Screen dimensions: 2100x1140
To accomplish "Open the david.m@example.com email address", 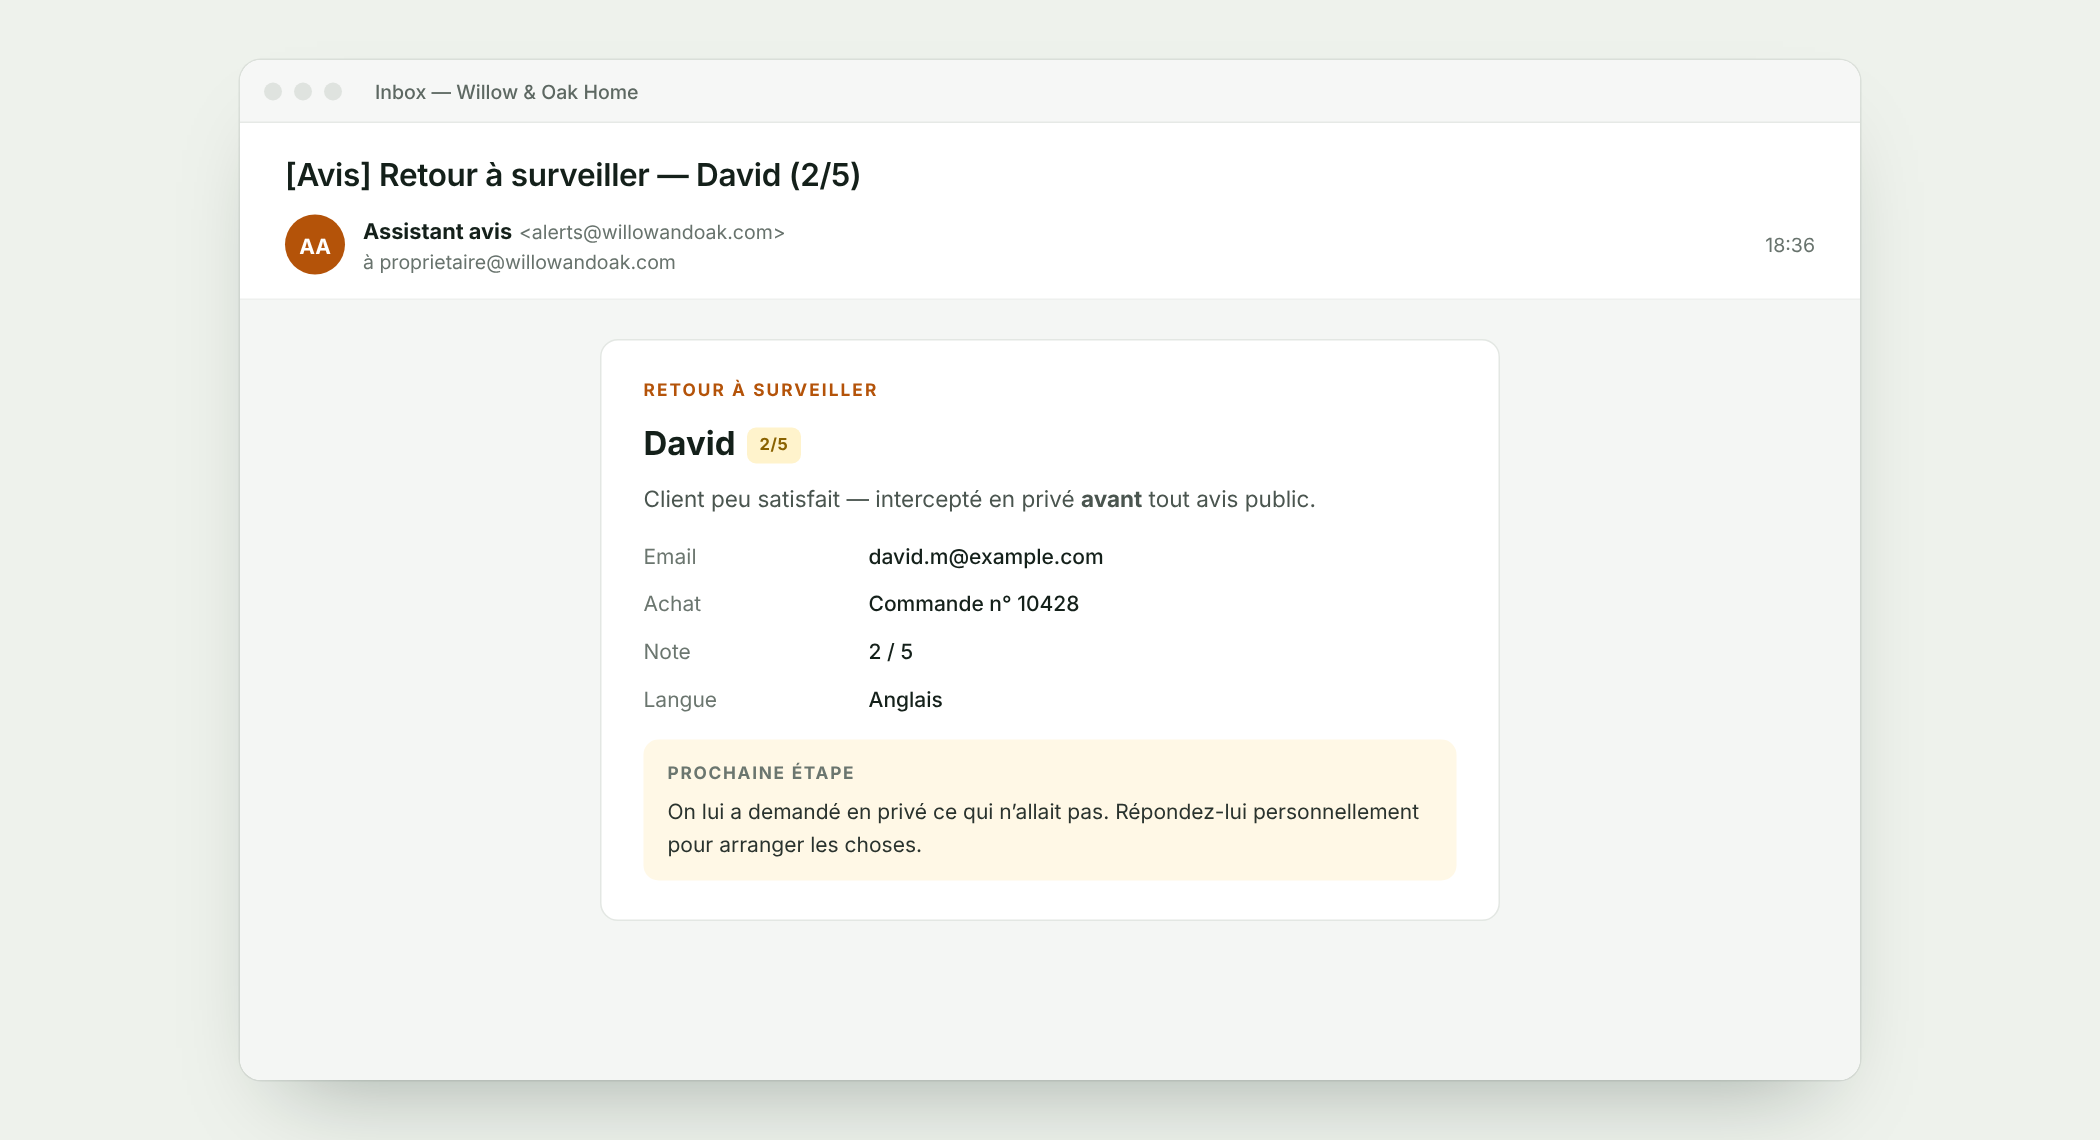I will (985, 557).
